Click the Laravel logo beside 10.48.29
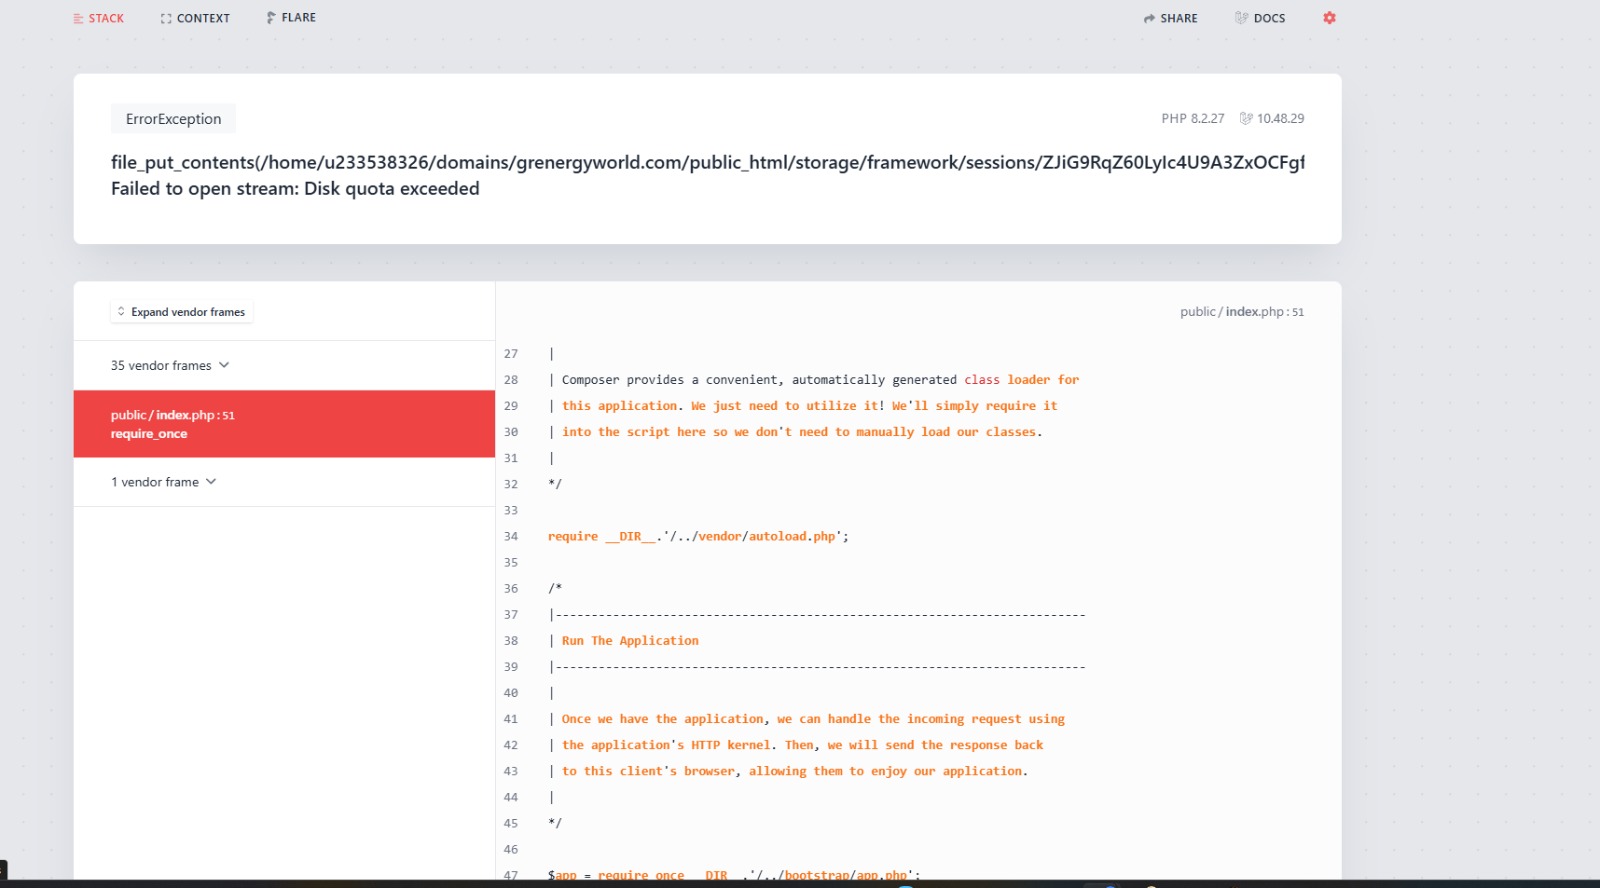Screen dimensions: 1600x888 1246,118
